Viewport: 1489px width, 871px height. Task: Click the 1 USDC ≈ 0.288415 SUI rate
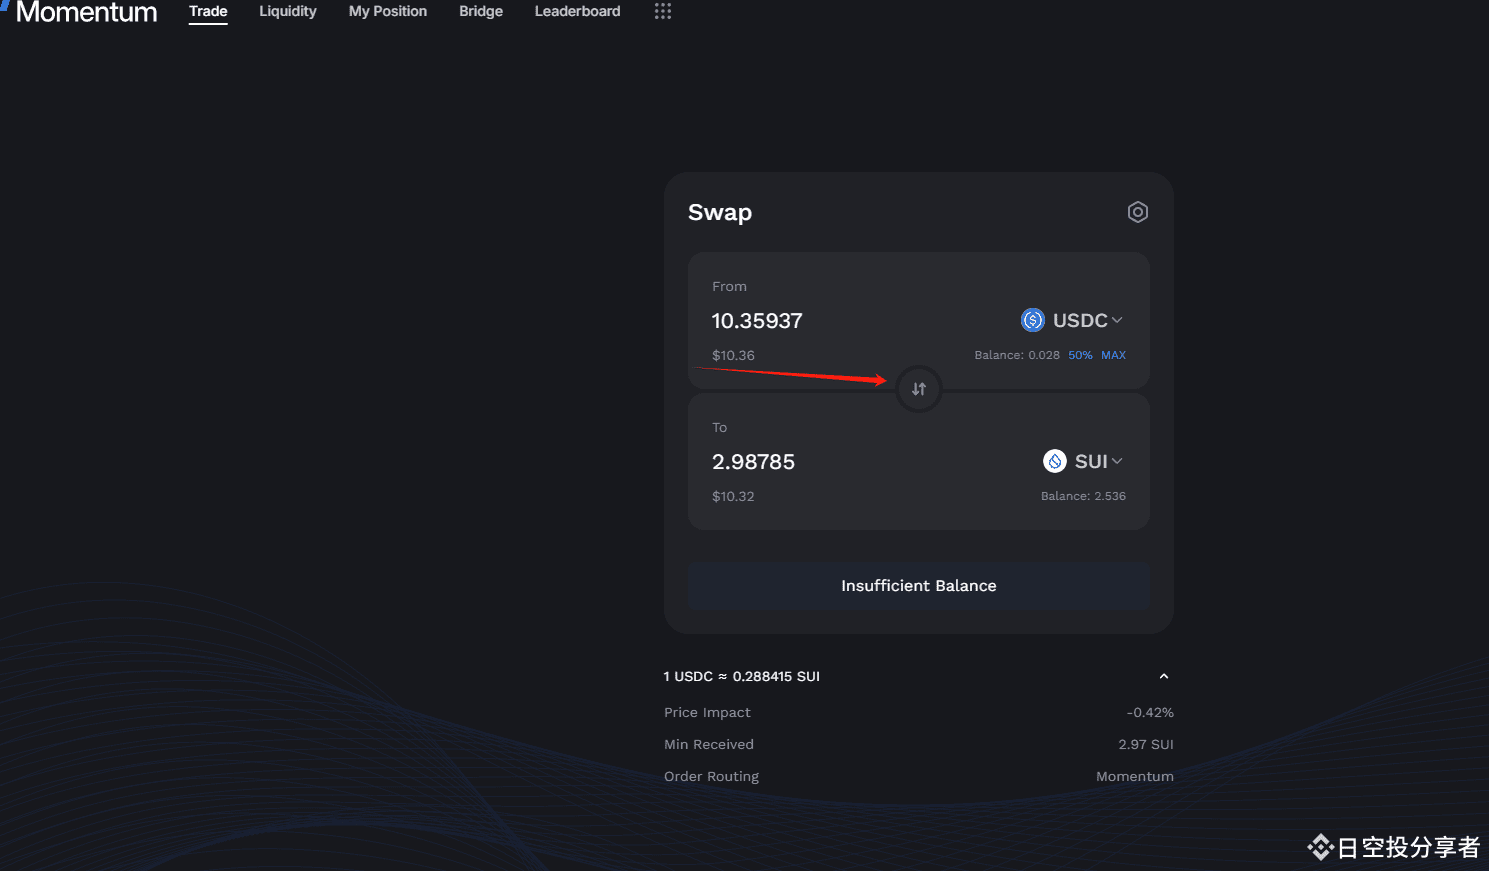pos(742,676)
